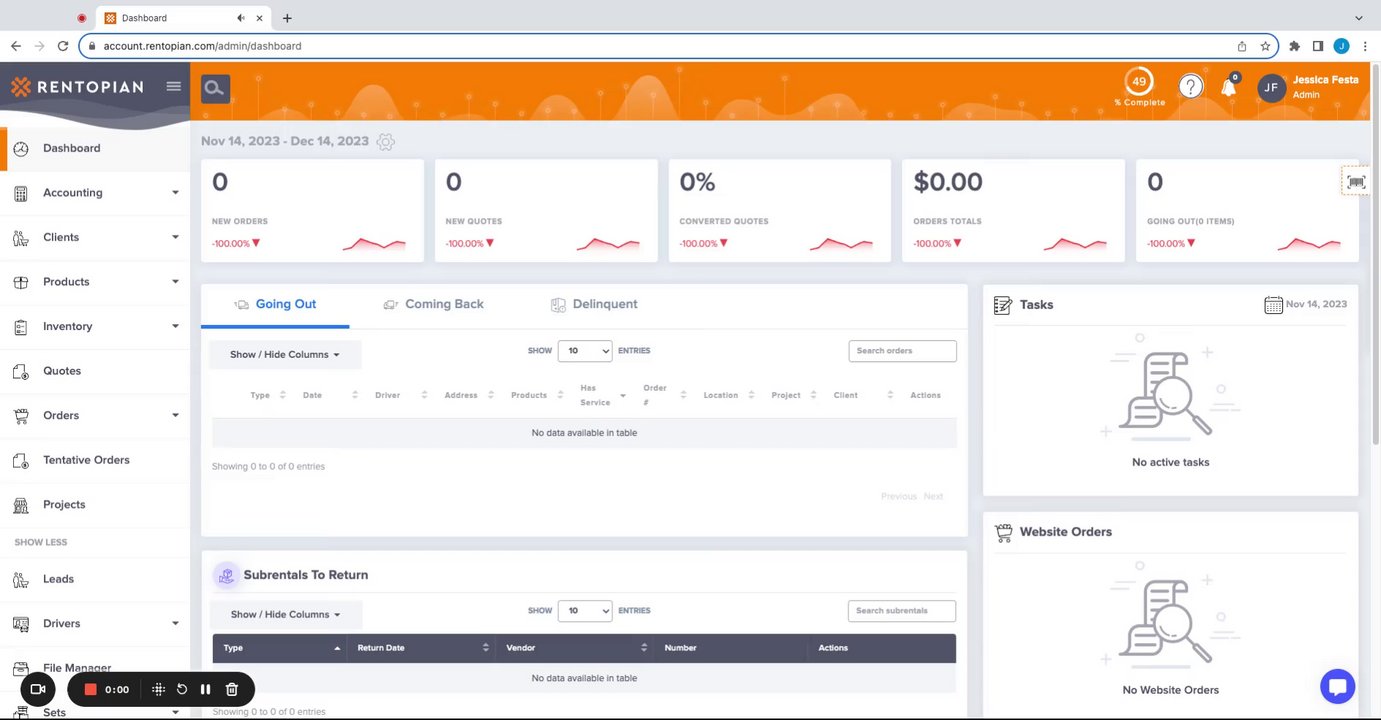Click the Next pagination link

pyautogui.click(x=933, y=497)
